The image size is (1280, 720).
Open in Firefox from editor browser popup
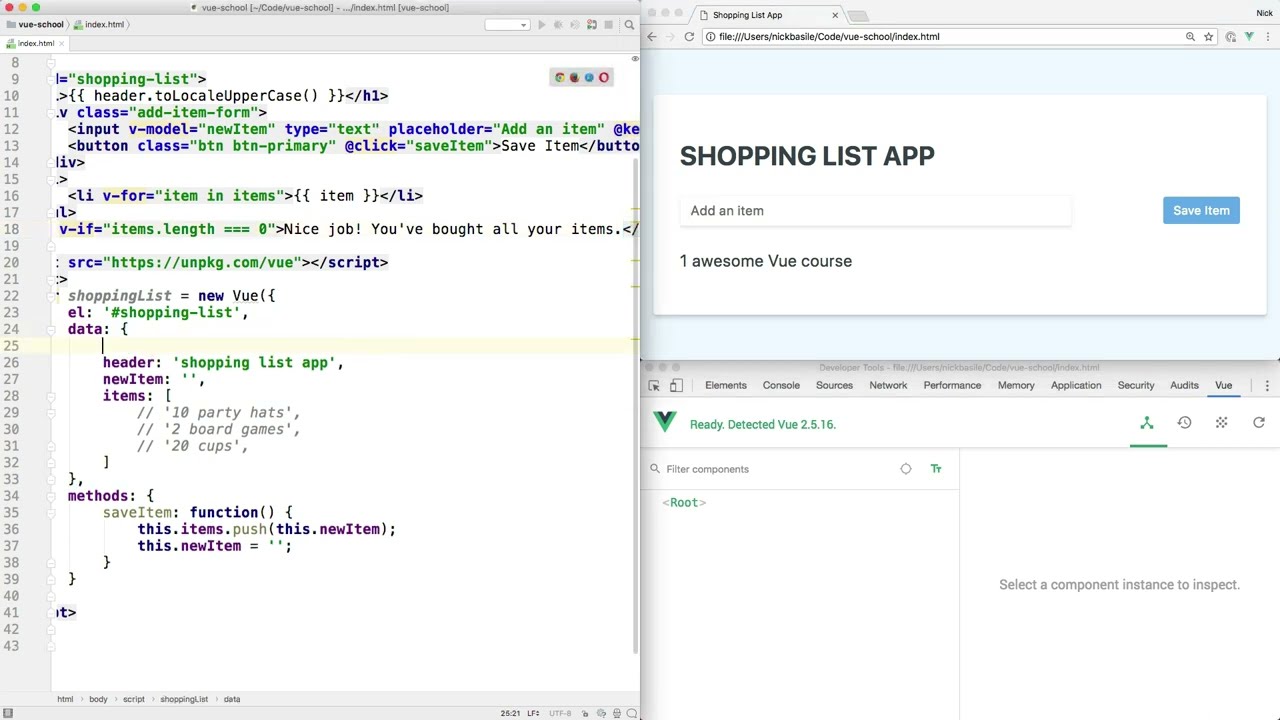(x=574, y=78)
